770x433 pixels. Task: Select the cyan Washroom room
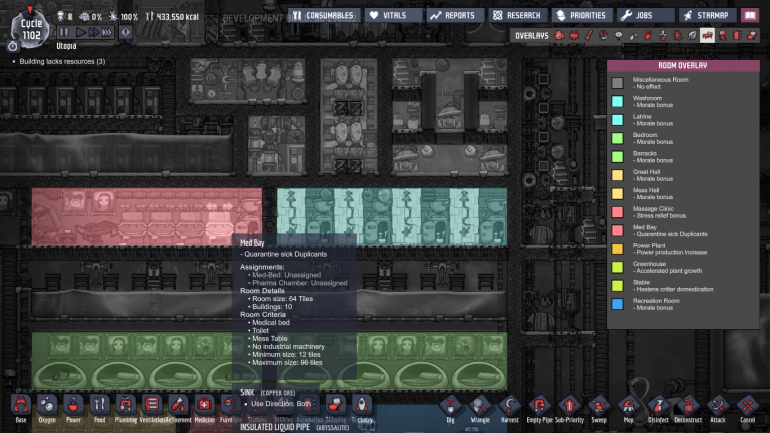coord(392,216)
